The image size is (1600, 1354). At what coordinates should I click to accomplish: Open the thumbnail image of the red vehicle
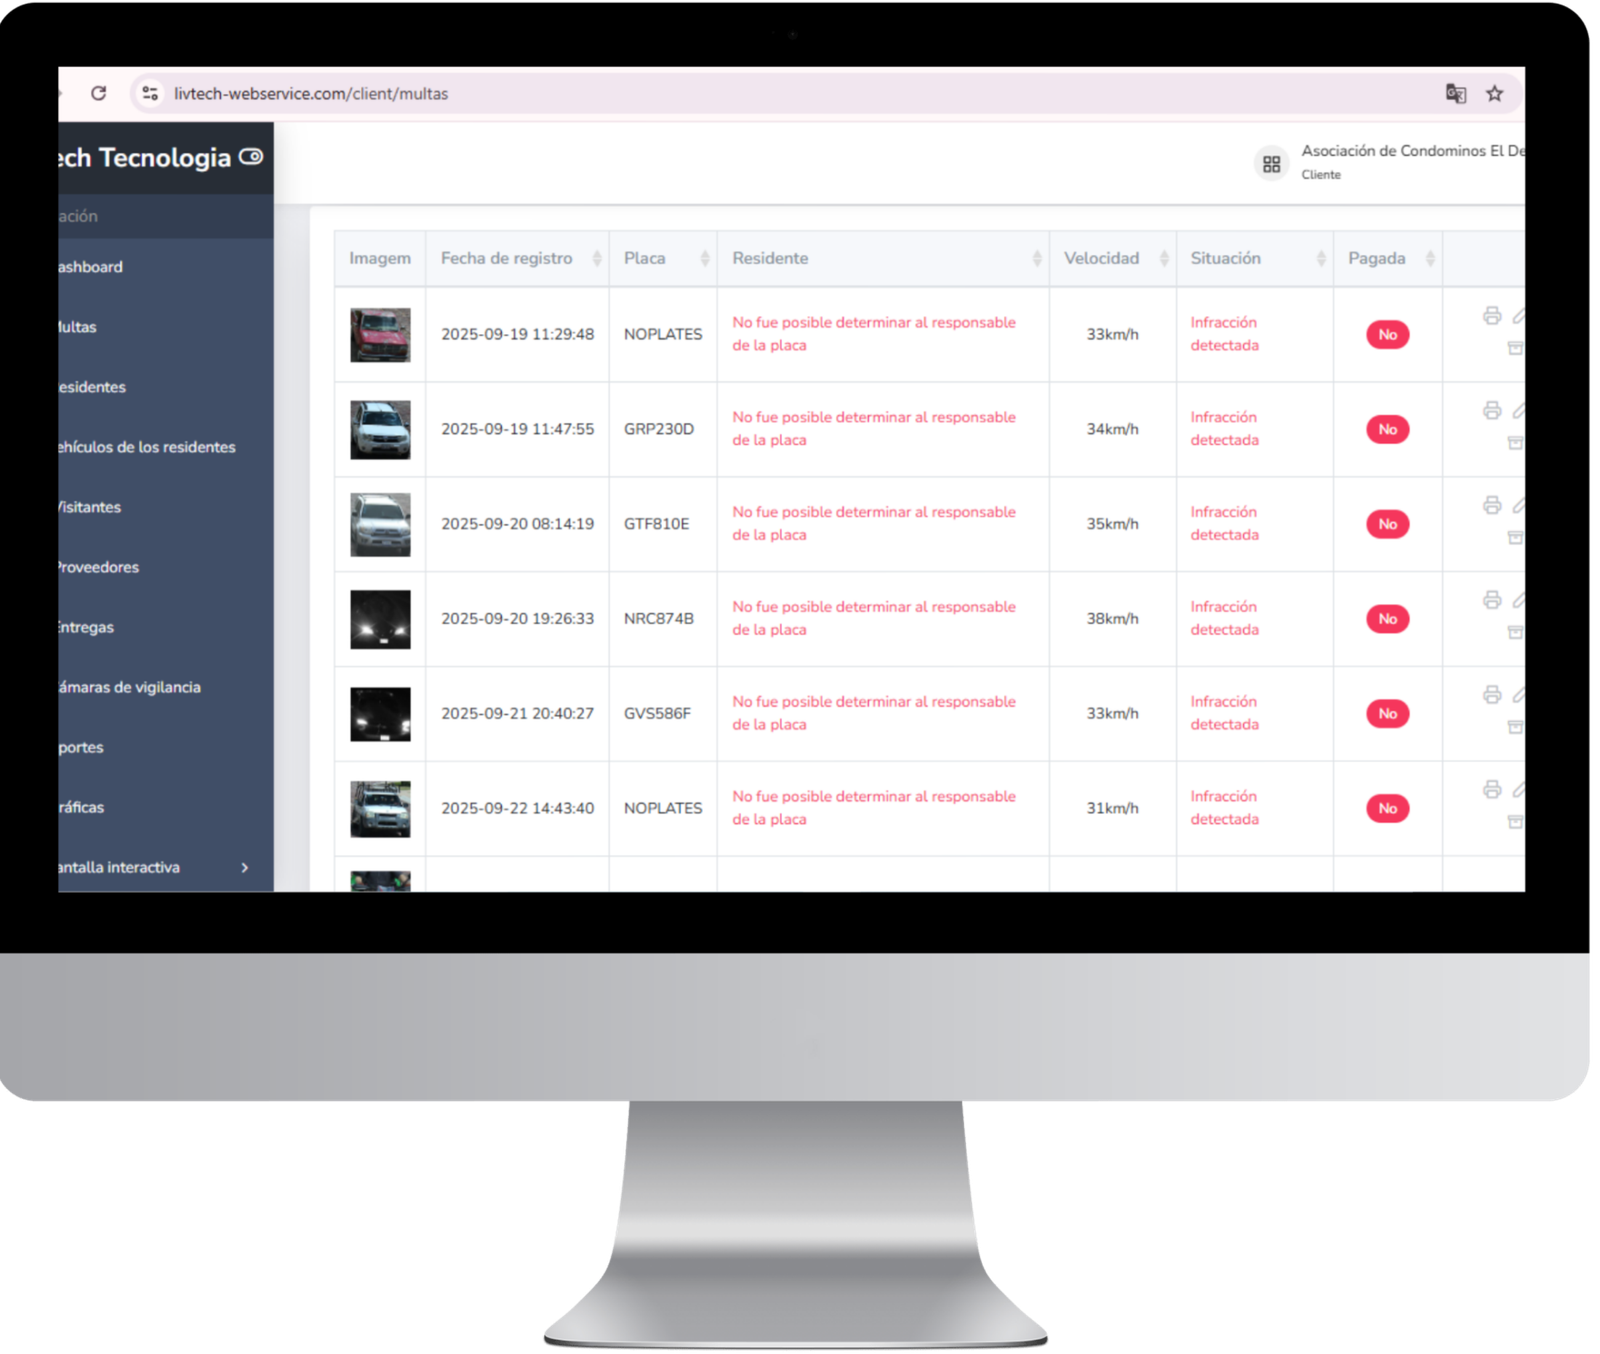point(380,334)
